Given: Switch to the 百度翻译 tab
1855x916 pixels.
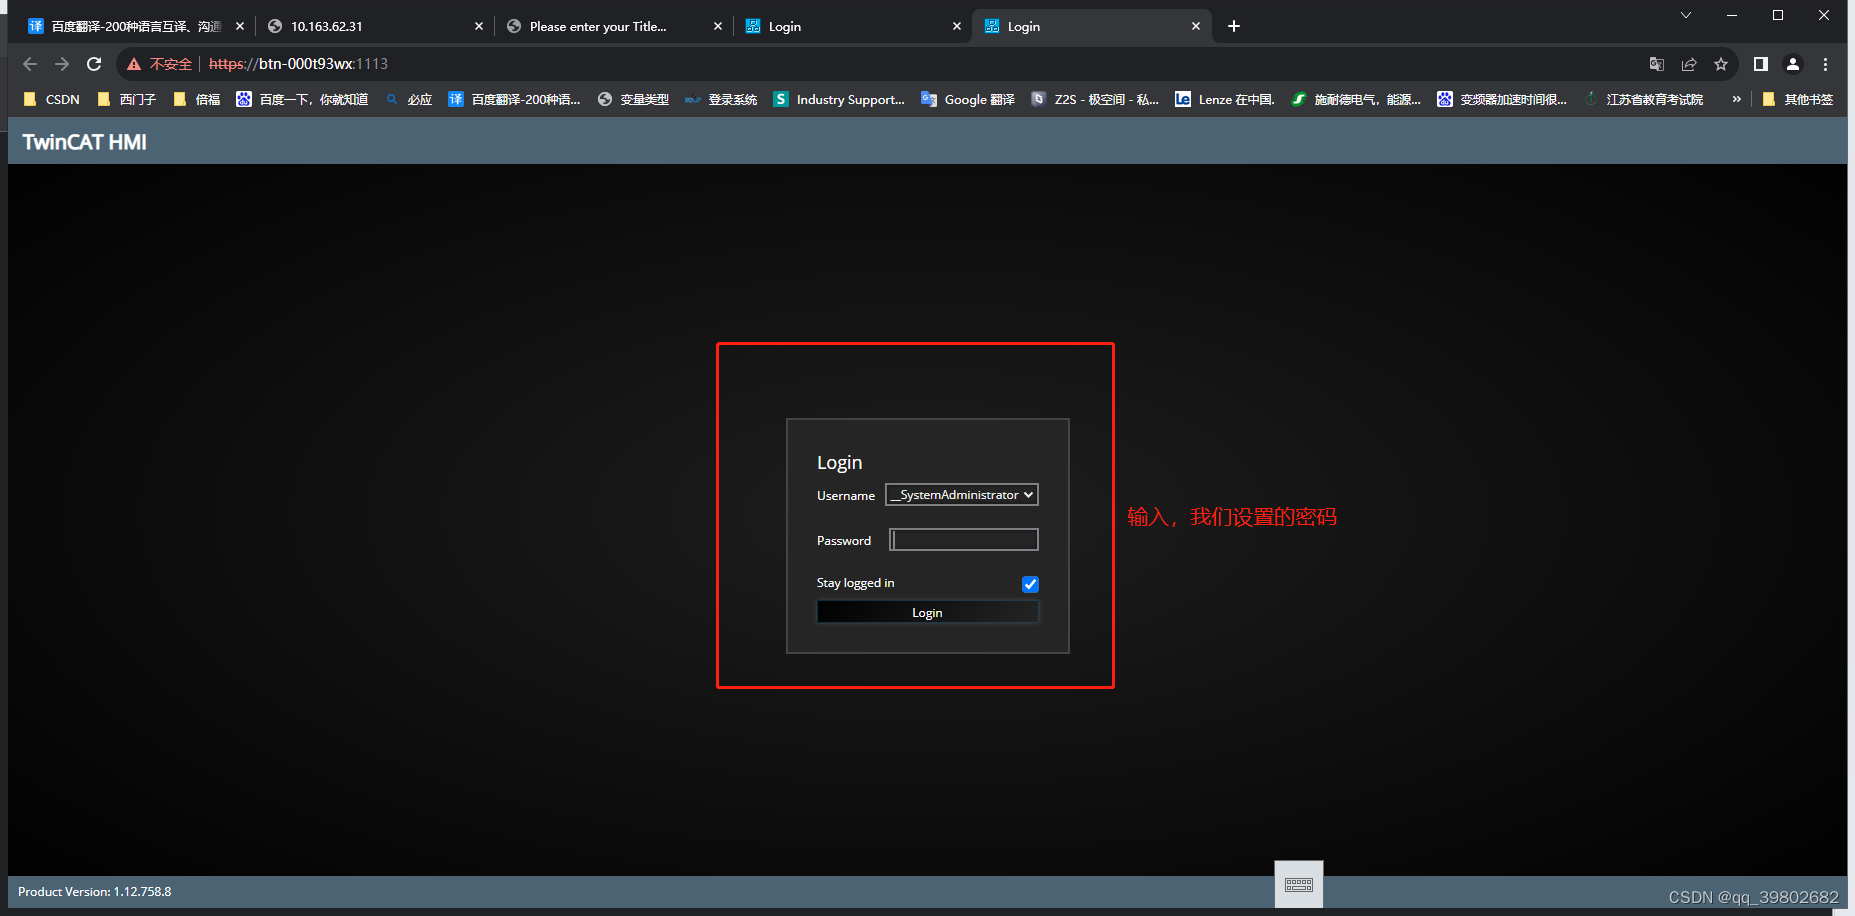Looking at the screenshot, I should click(130, 26).
